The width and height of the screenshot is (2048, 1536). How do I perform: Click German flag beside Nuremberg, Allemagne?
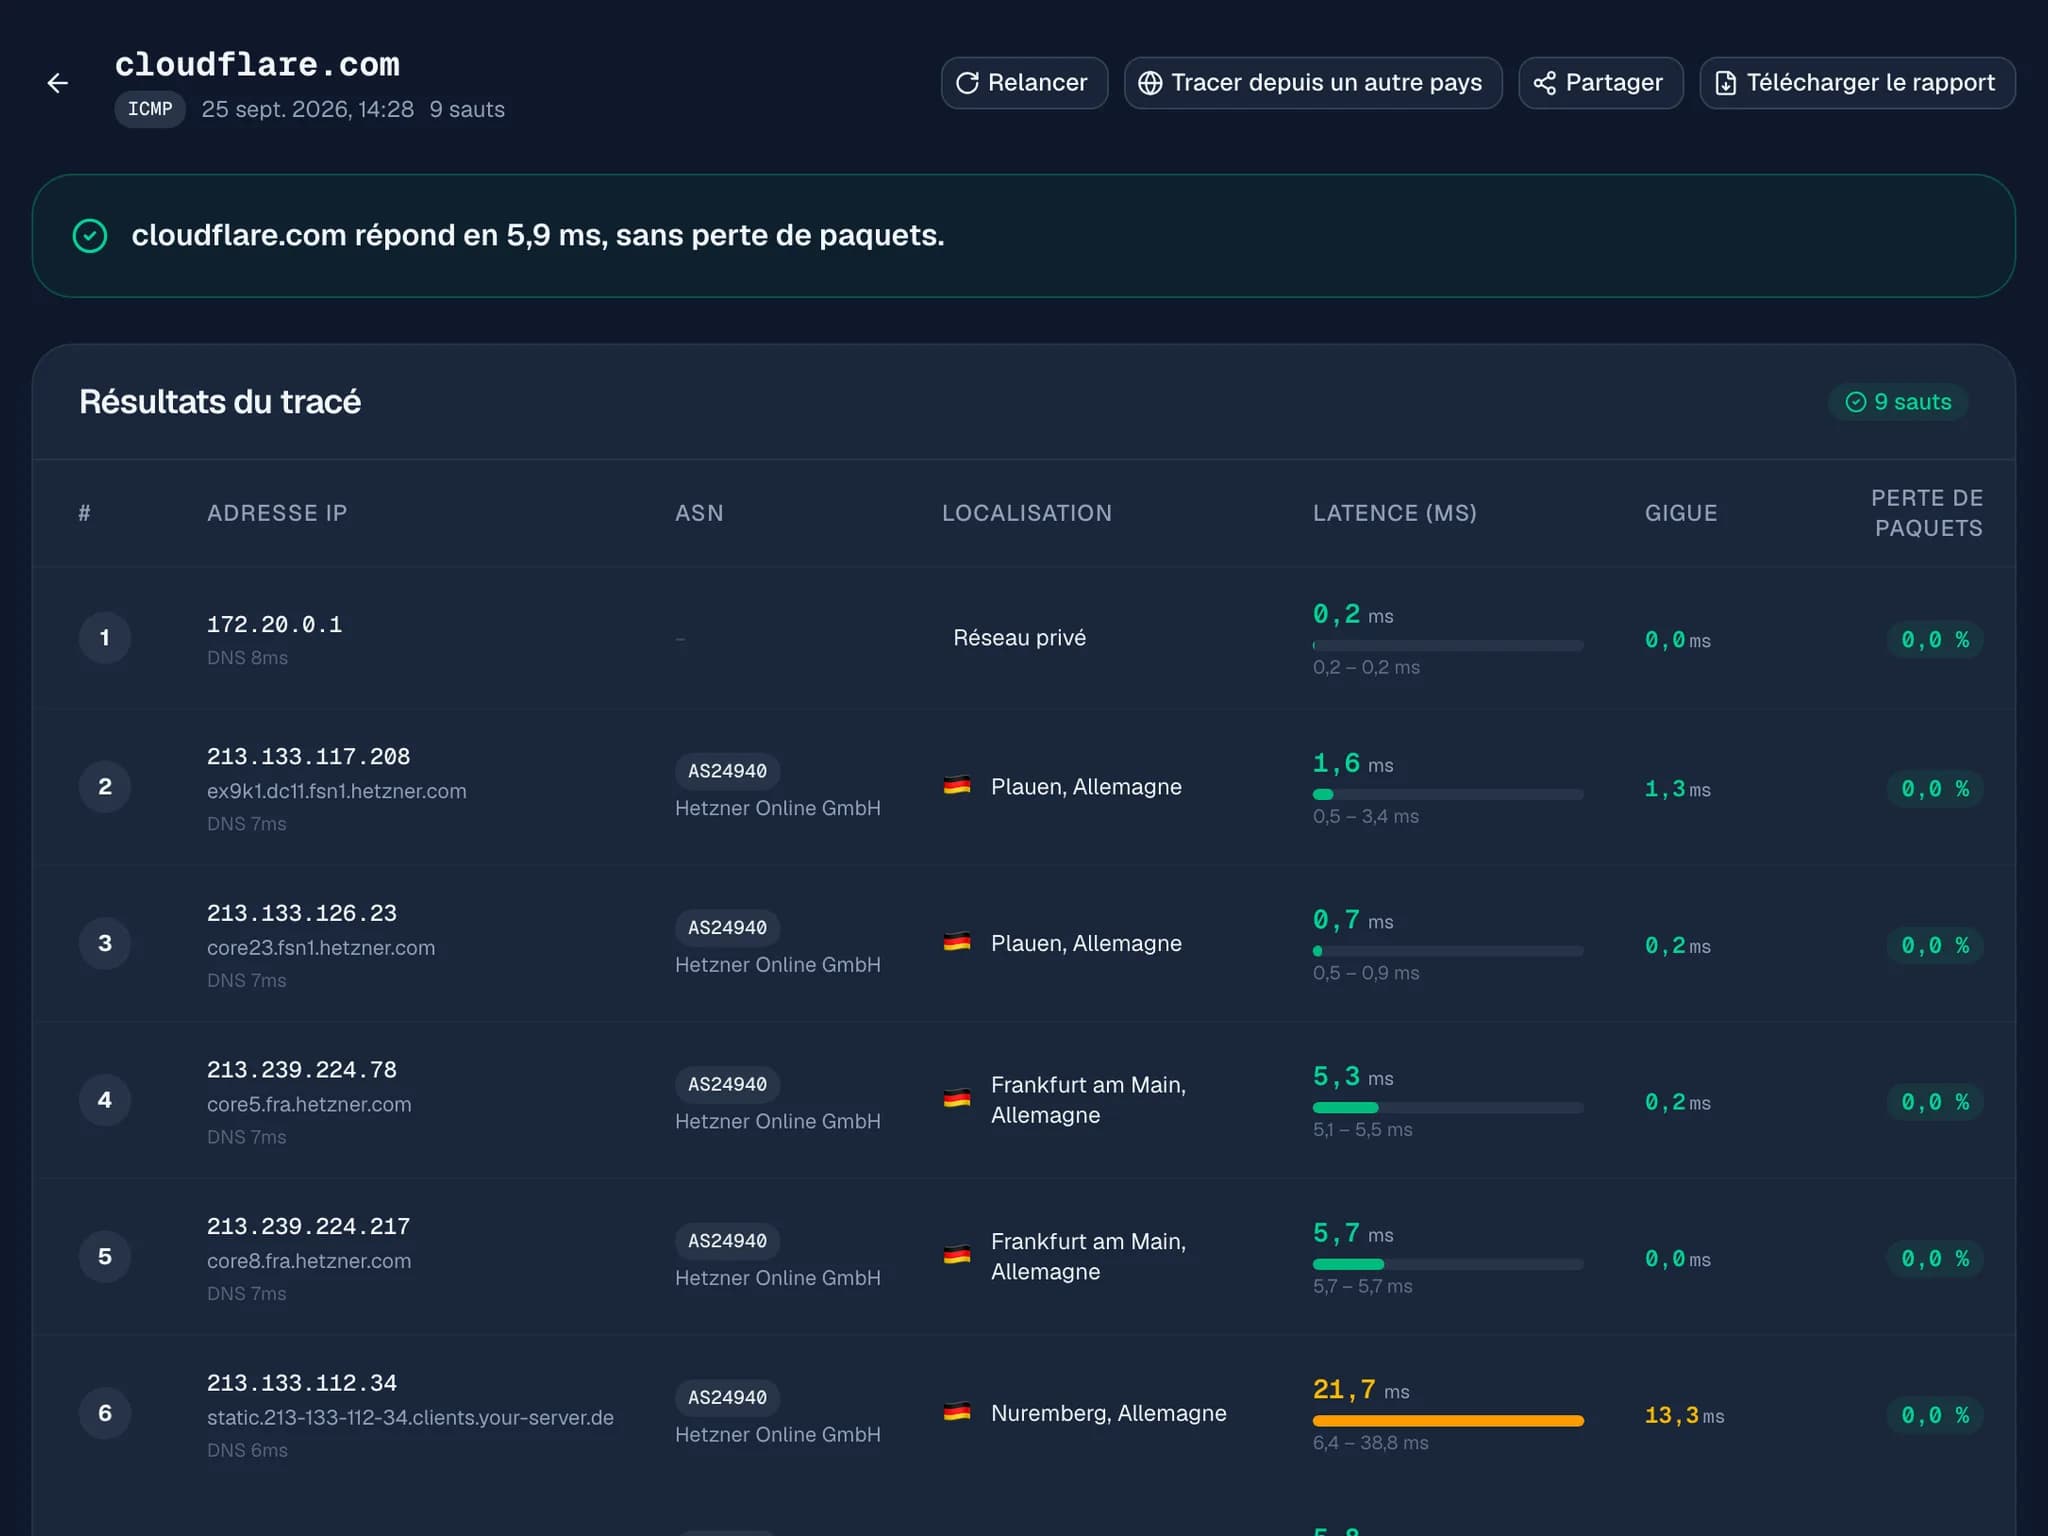pyautogui.click(x=957, y=1413)
